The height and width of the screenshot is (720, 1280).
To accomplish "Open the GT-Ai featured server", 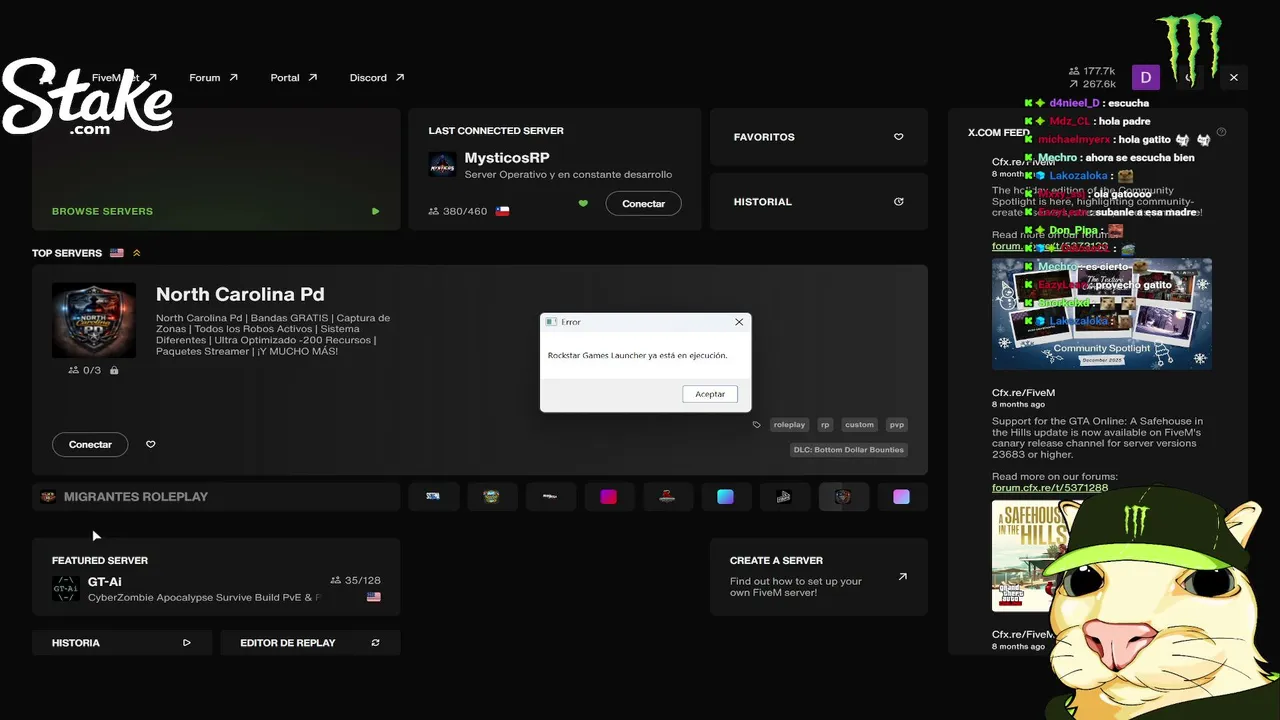I will pos(216,577).
